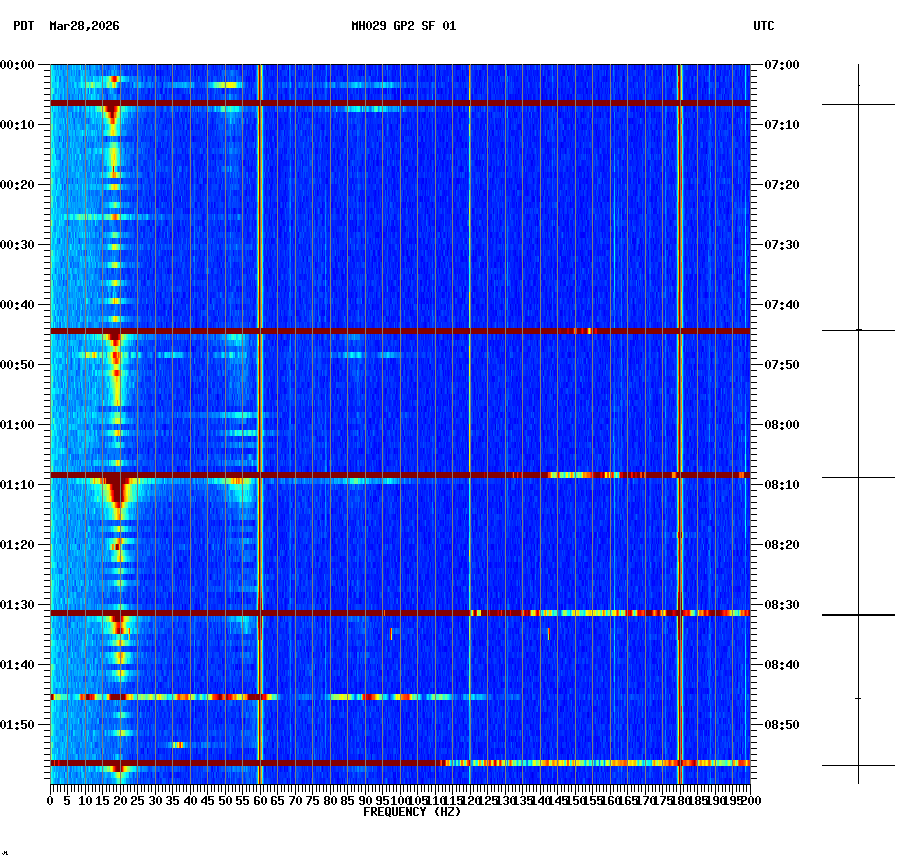
Task: Click the 100 Hz frequency tick label
Action: (x=400, y=800)
